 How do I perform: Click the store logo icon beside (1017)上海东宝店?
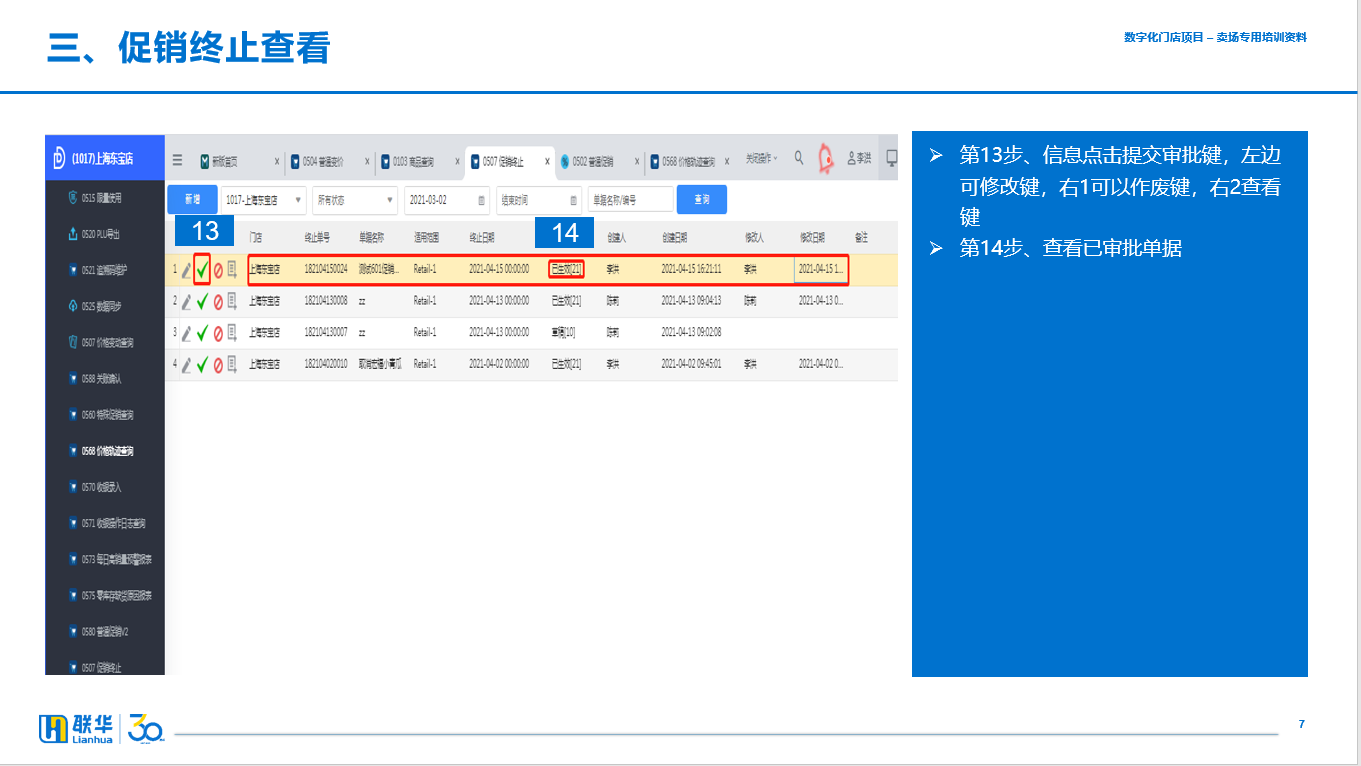click(x=59, y=158)
